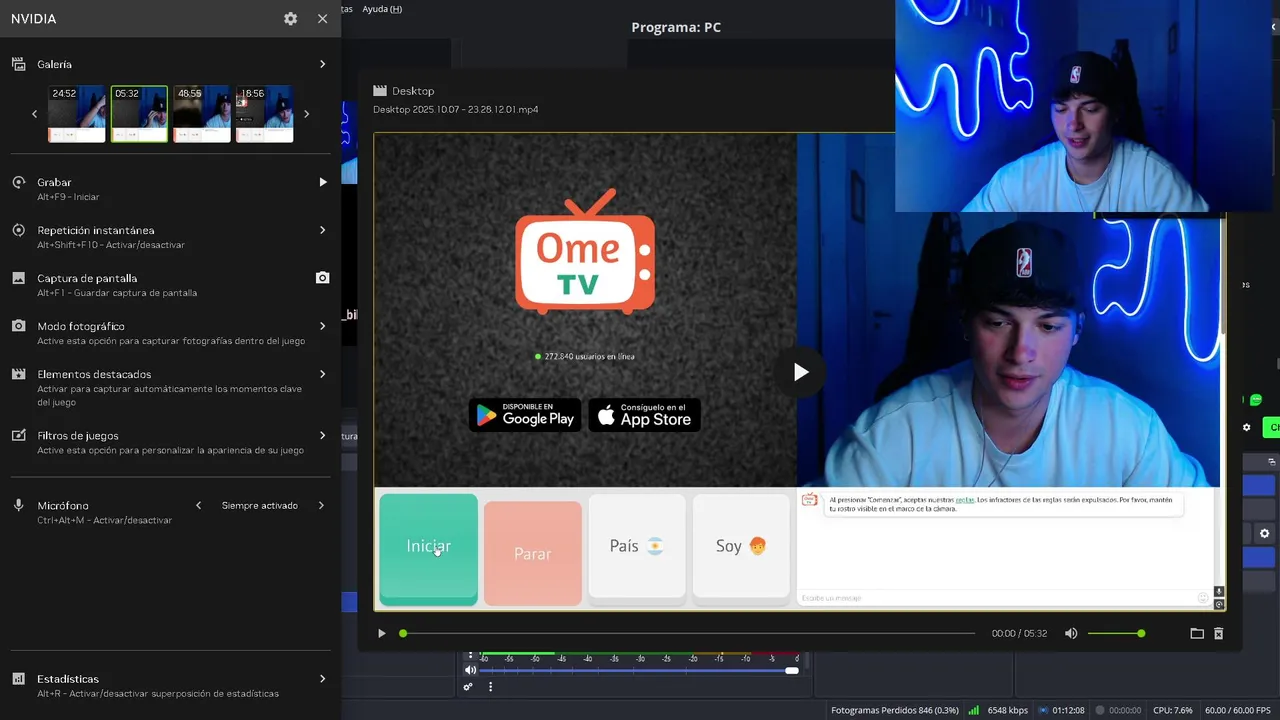Screen dimensions: 1280x720
Task: Click the Estadísticas chart icon
Action: (18, 679)
